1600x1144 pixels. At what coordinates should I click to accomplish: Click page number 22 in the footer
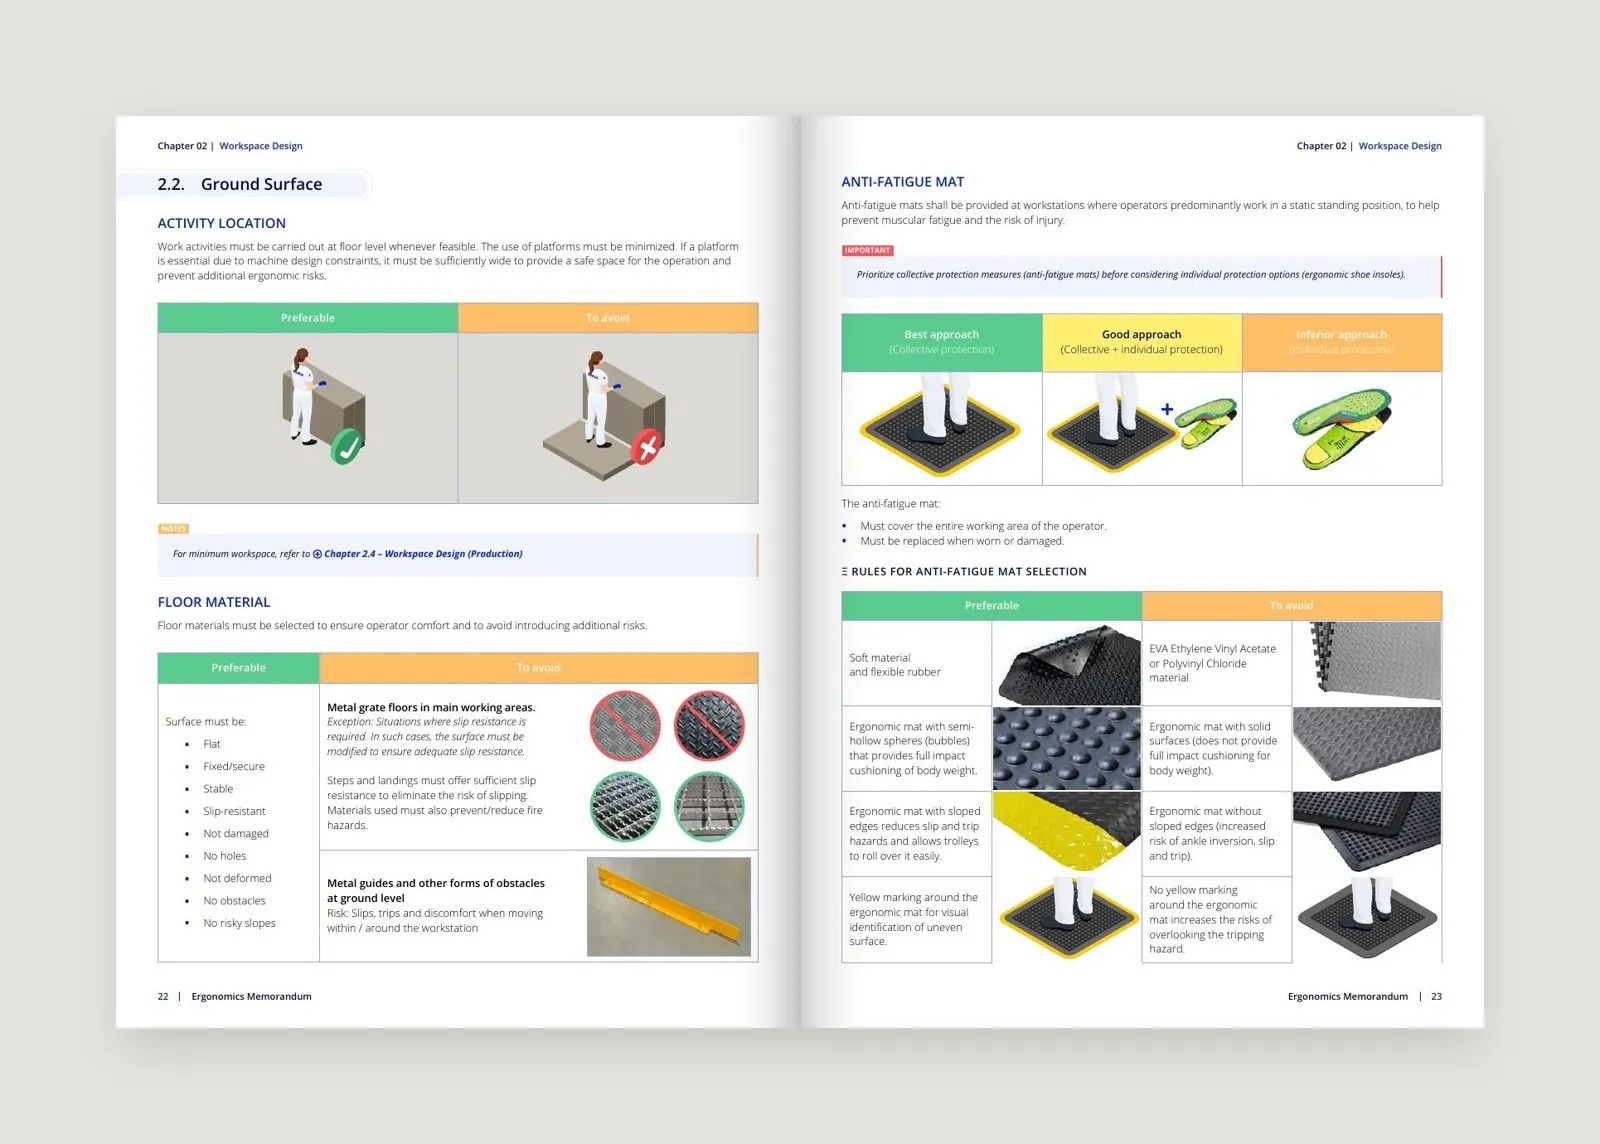coord(163,996)
